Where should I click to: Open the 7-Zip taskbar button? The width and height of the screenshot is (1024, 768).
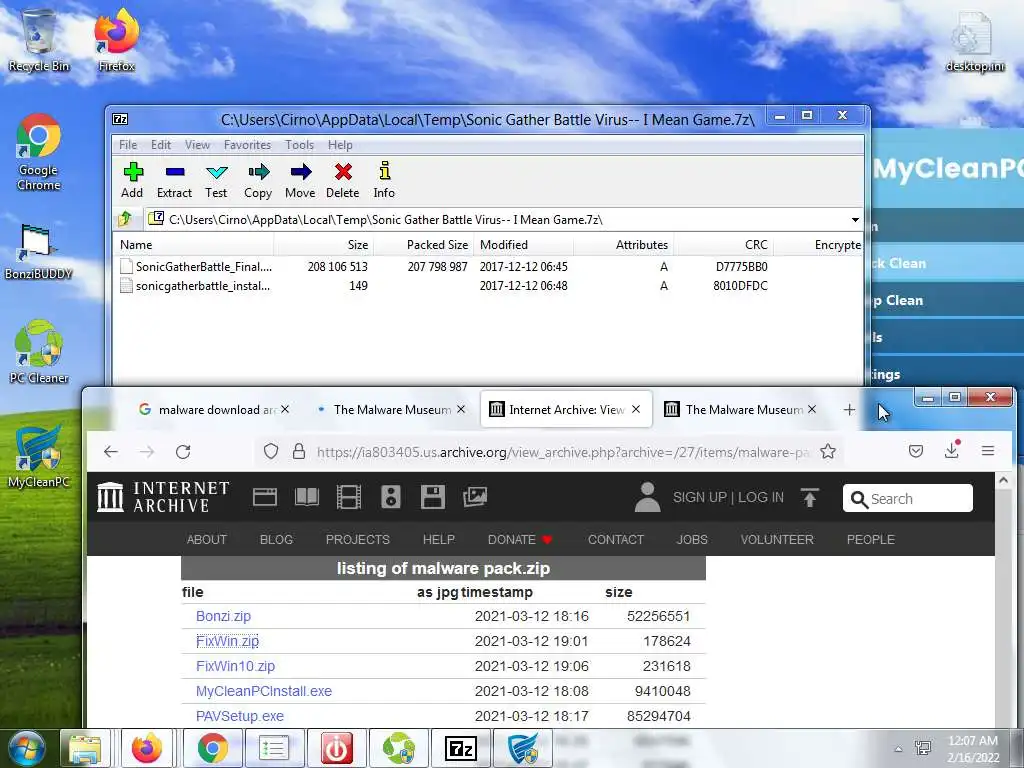(460, 748)
